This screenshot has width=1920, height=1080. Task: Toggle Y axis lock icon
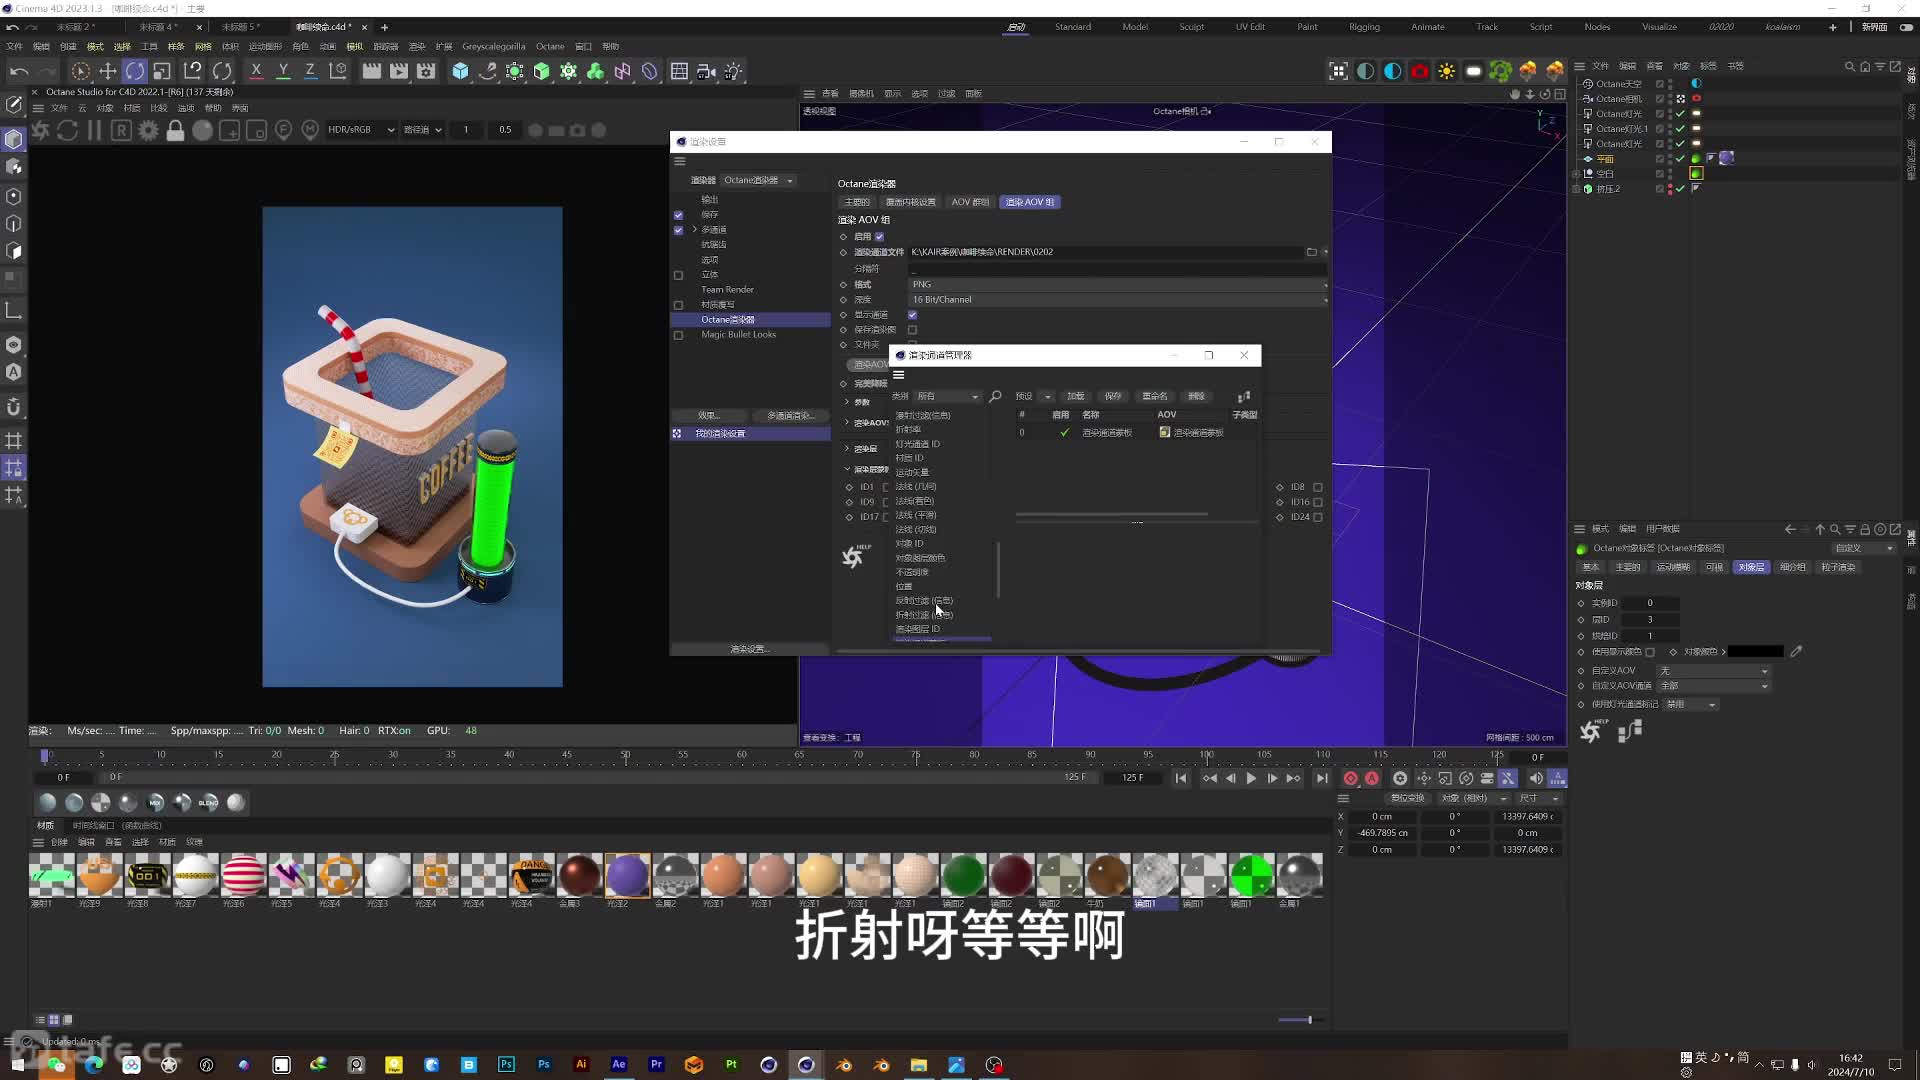283,71
